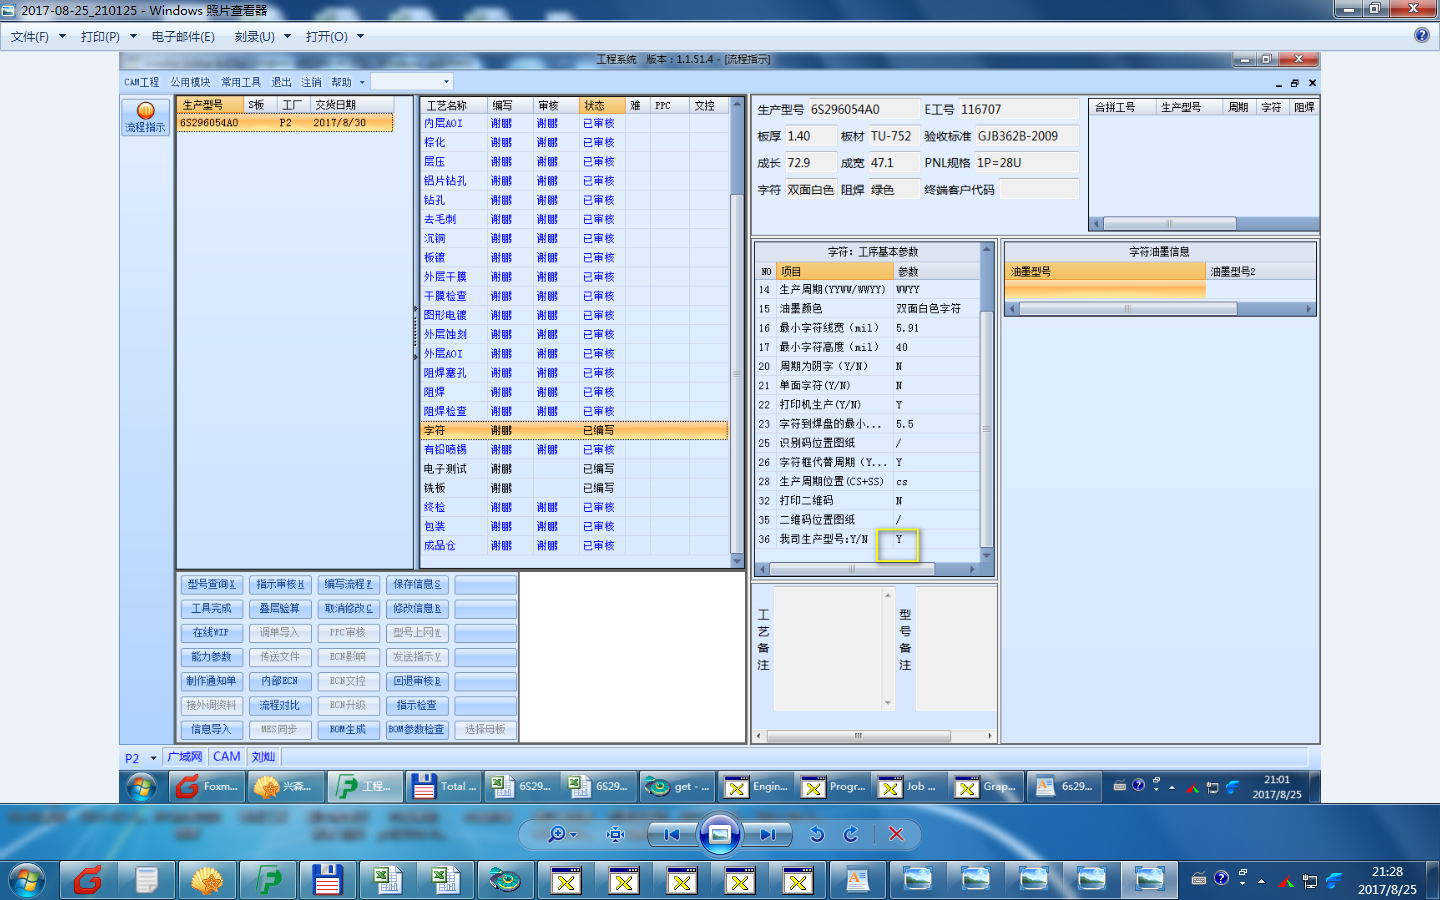Open the 电子邮件(E) menu
This screenshot has width=1440, height=900.
coord(183,36)
